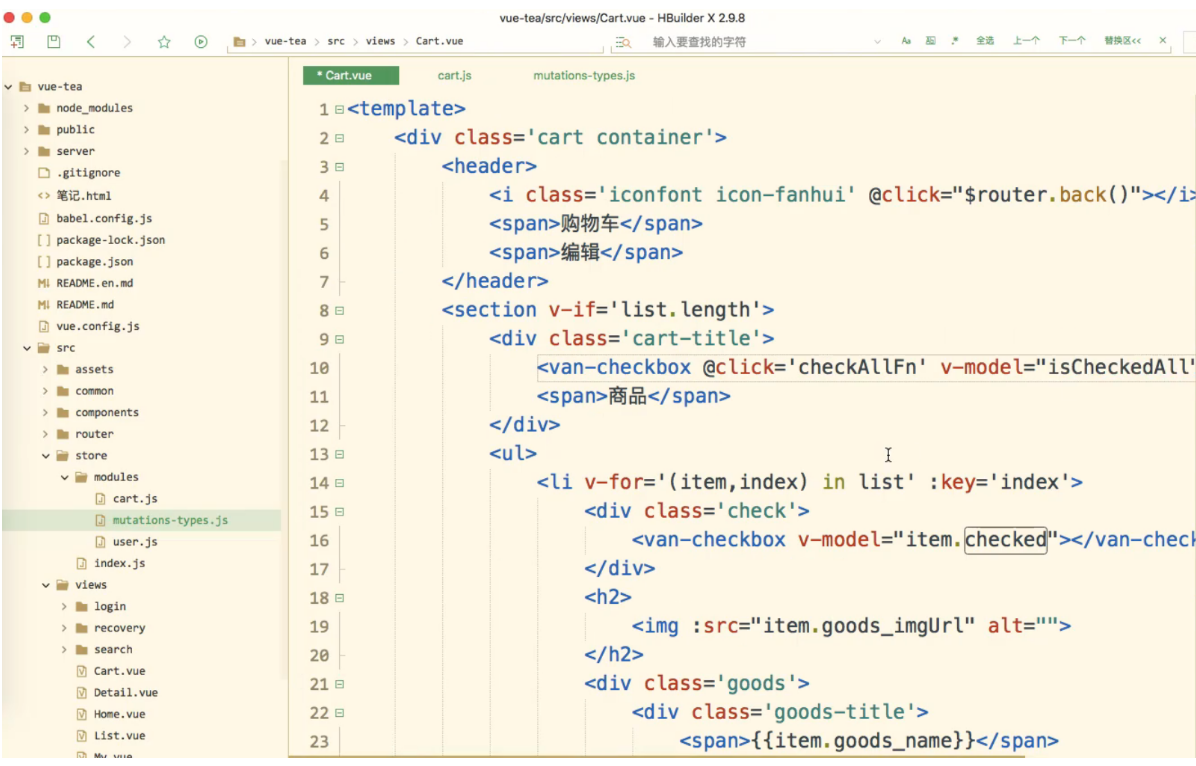Screen dimensions: 1196x766
Task: Expand the public folder
Action: (27, 130)
